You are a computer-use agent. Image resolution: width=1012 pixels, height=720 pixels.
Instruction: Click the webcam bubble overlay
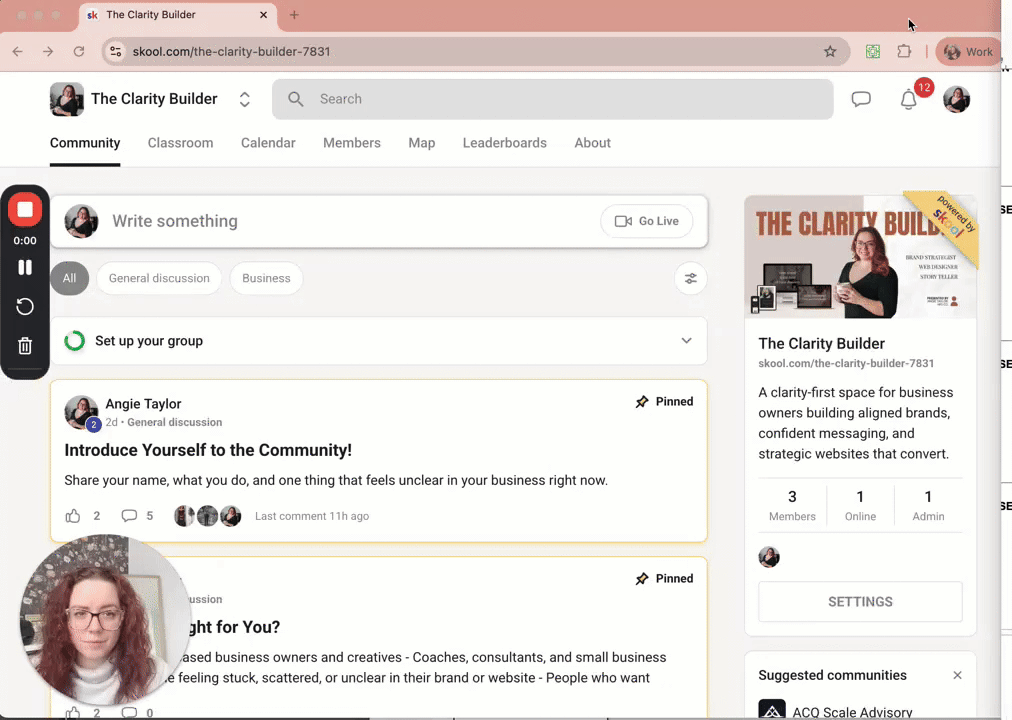(103, 621)
